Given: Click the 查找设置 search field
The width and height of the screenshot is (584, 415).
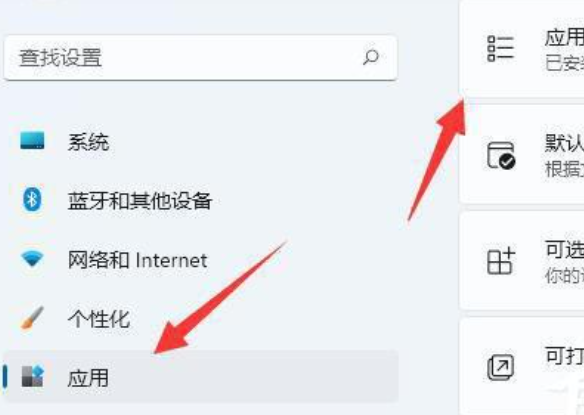Looking at the screenshot, I should 200,58.
